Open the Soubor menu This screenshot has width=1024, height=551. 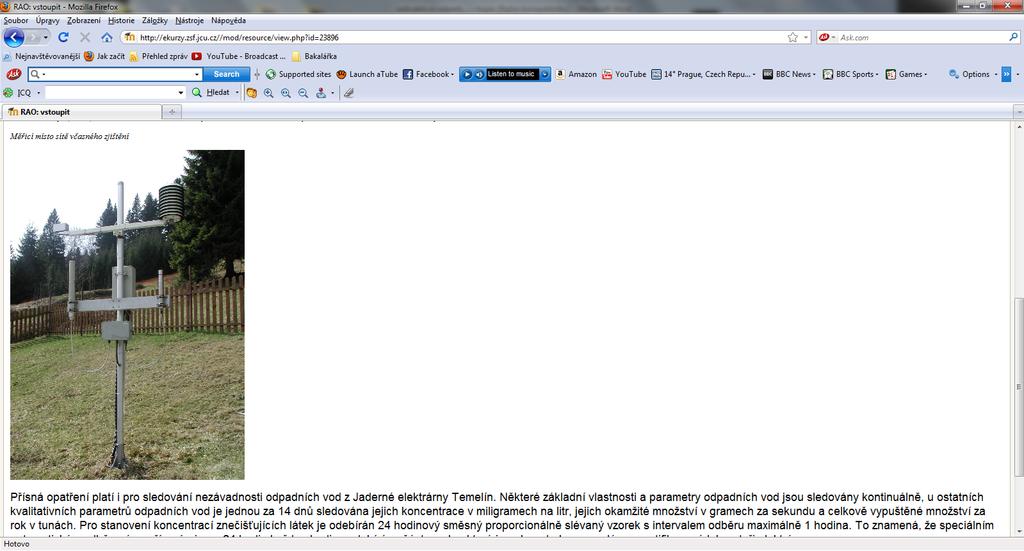(x=16, y=20)
